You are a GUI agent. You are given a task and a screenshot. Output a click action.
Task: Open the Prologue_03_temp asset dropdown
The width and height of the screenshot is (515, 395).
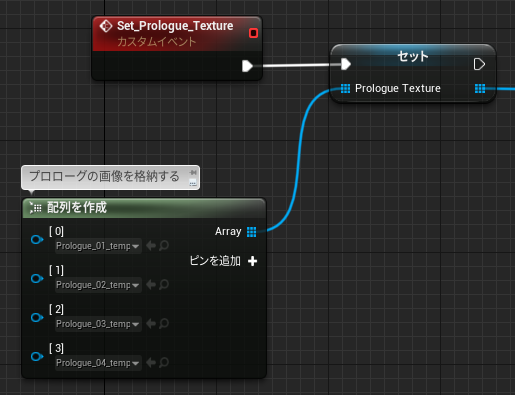pos(98,324)
